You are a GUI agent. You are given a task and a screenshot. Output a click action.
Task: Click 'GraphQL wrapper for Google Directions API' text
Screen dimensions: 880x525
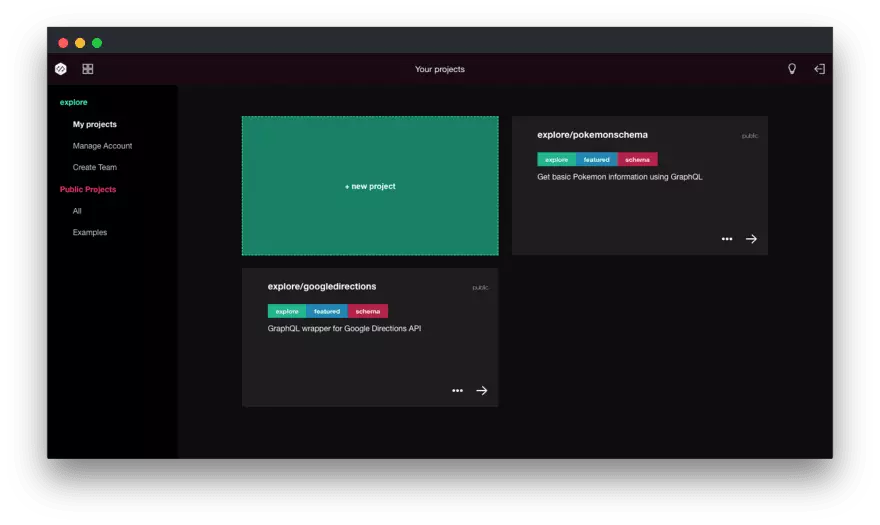coord(344,328)
